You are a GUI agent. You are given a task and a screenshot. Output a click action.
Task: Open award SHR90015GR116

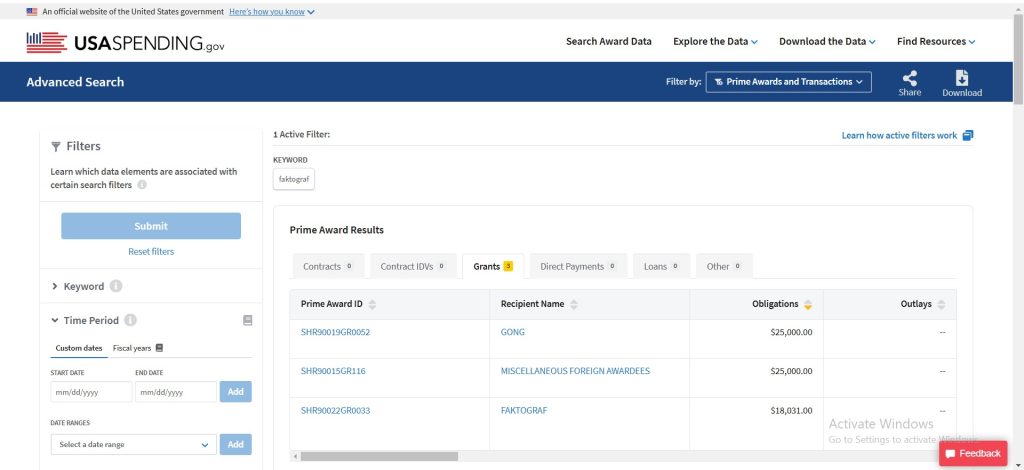[333, 371]
